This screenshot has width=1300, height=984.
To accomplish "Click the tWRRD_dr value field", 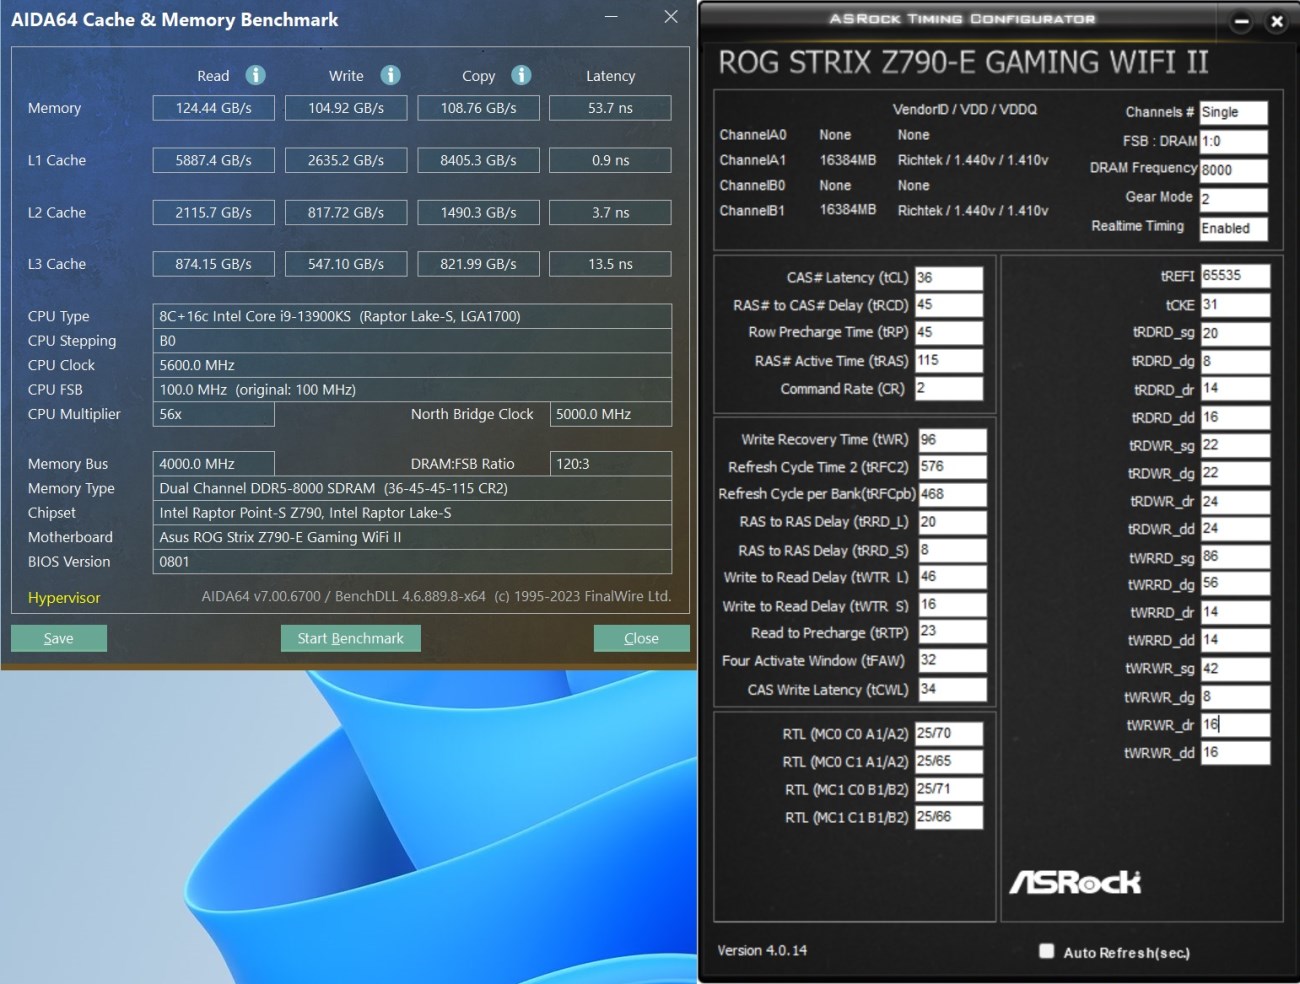I will click(x=1235, y=612).
